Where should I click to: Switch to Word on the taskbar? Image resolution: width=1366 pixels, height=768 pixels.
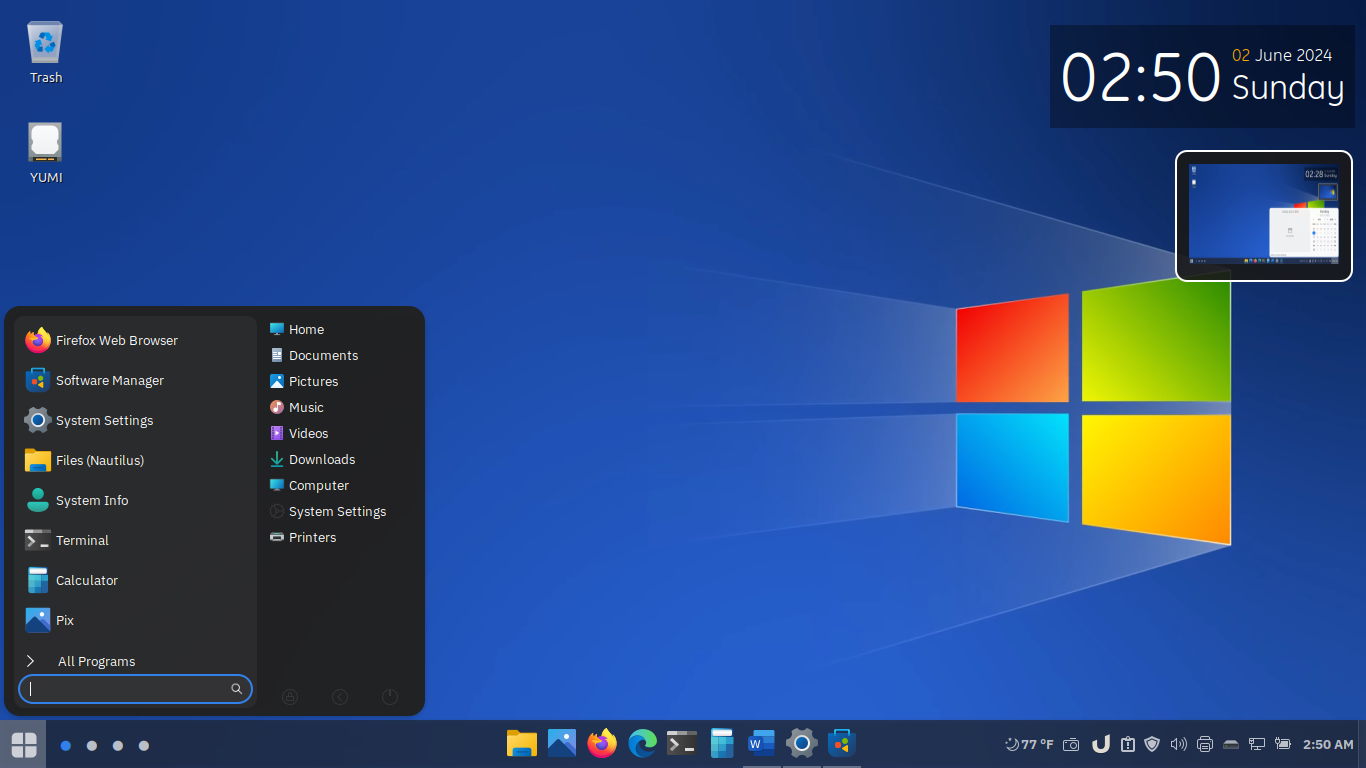point(762,744)
